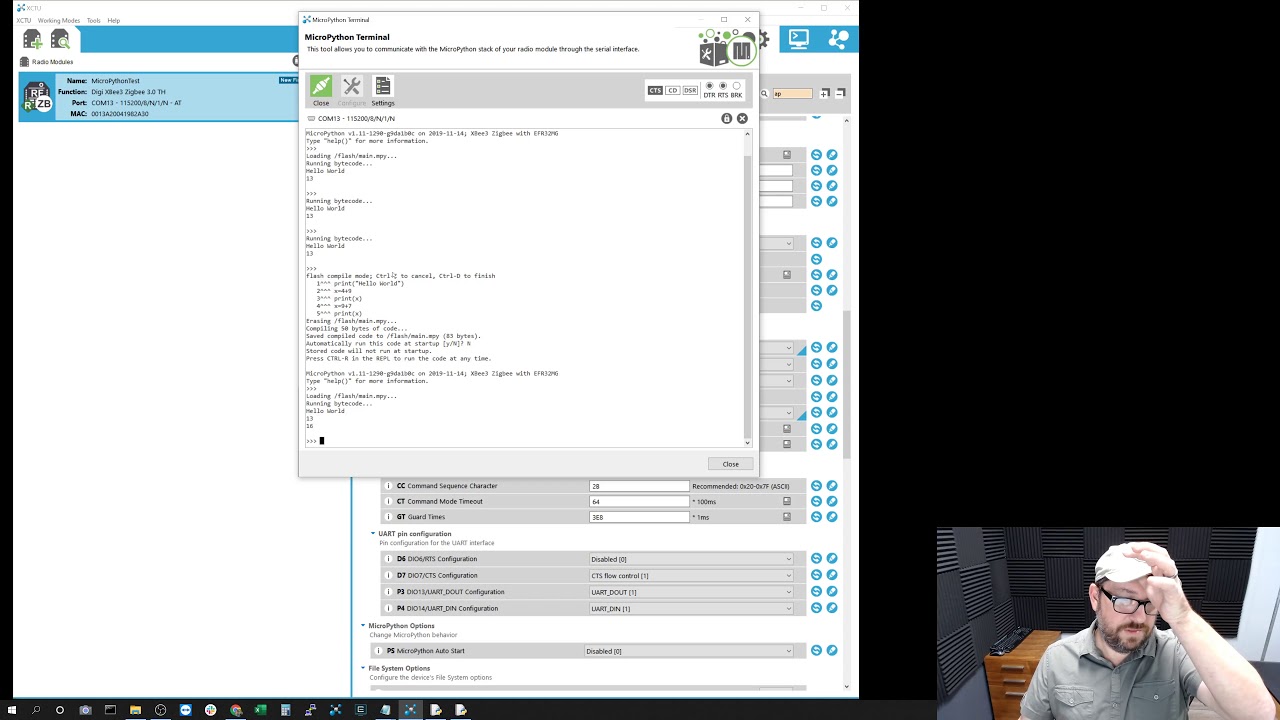Click calculator icon for CT Command Mode Timeout

pos(787,501)
